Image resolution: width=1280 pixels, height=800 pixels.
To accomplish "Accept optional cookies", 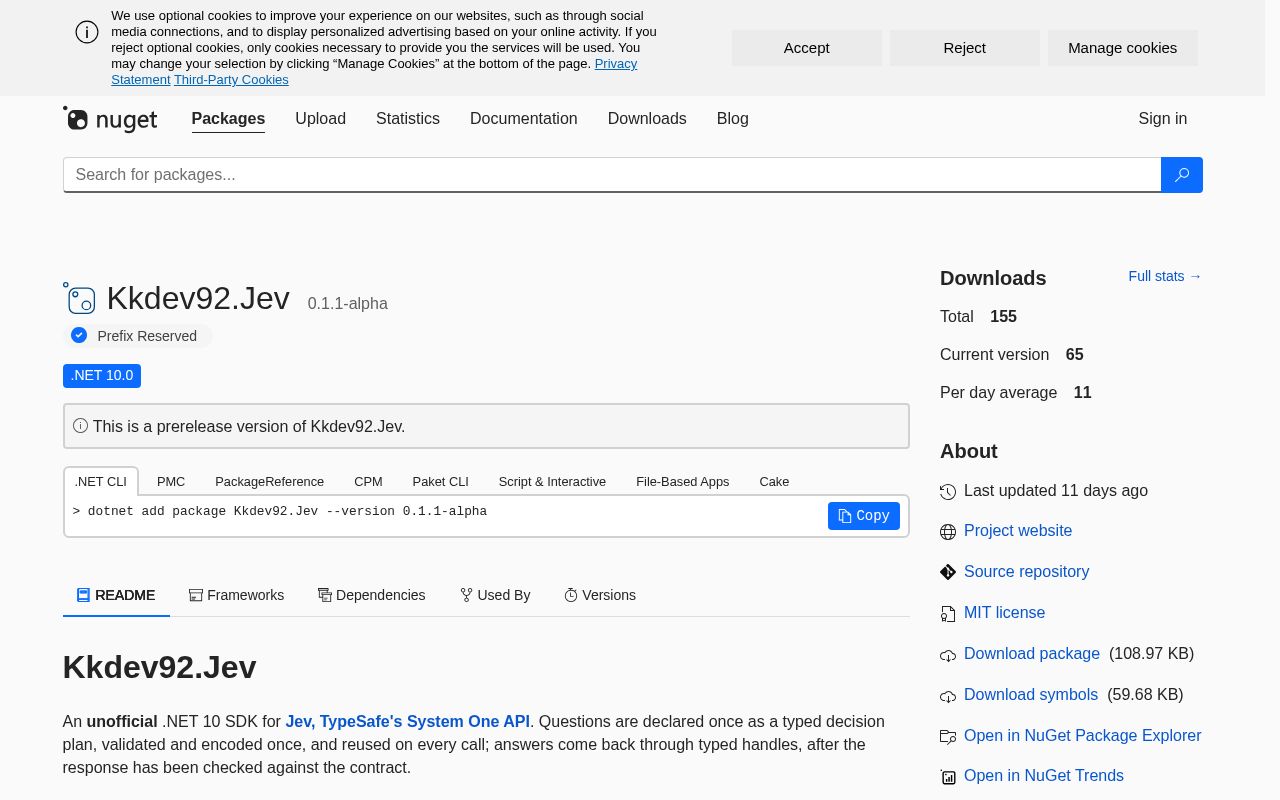I will 807,48.
